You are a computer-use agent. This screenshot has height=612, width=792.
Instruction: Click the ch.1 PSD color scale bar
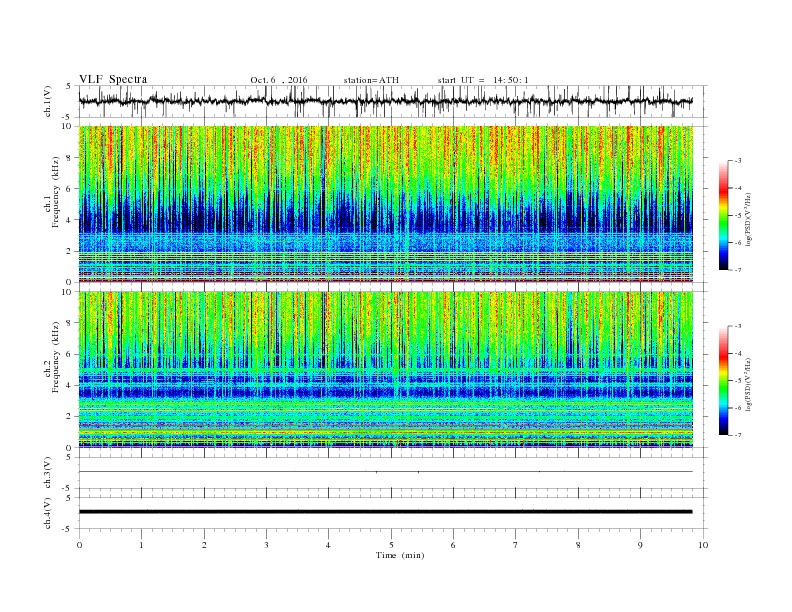[724, 215]
